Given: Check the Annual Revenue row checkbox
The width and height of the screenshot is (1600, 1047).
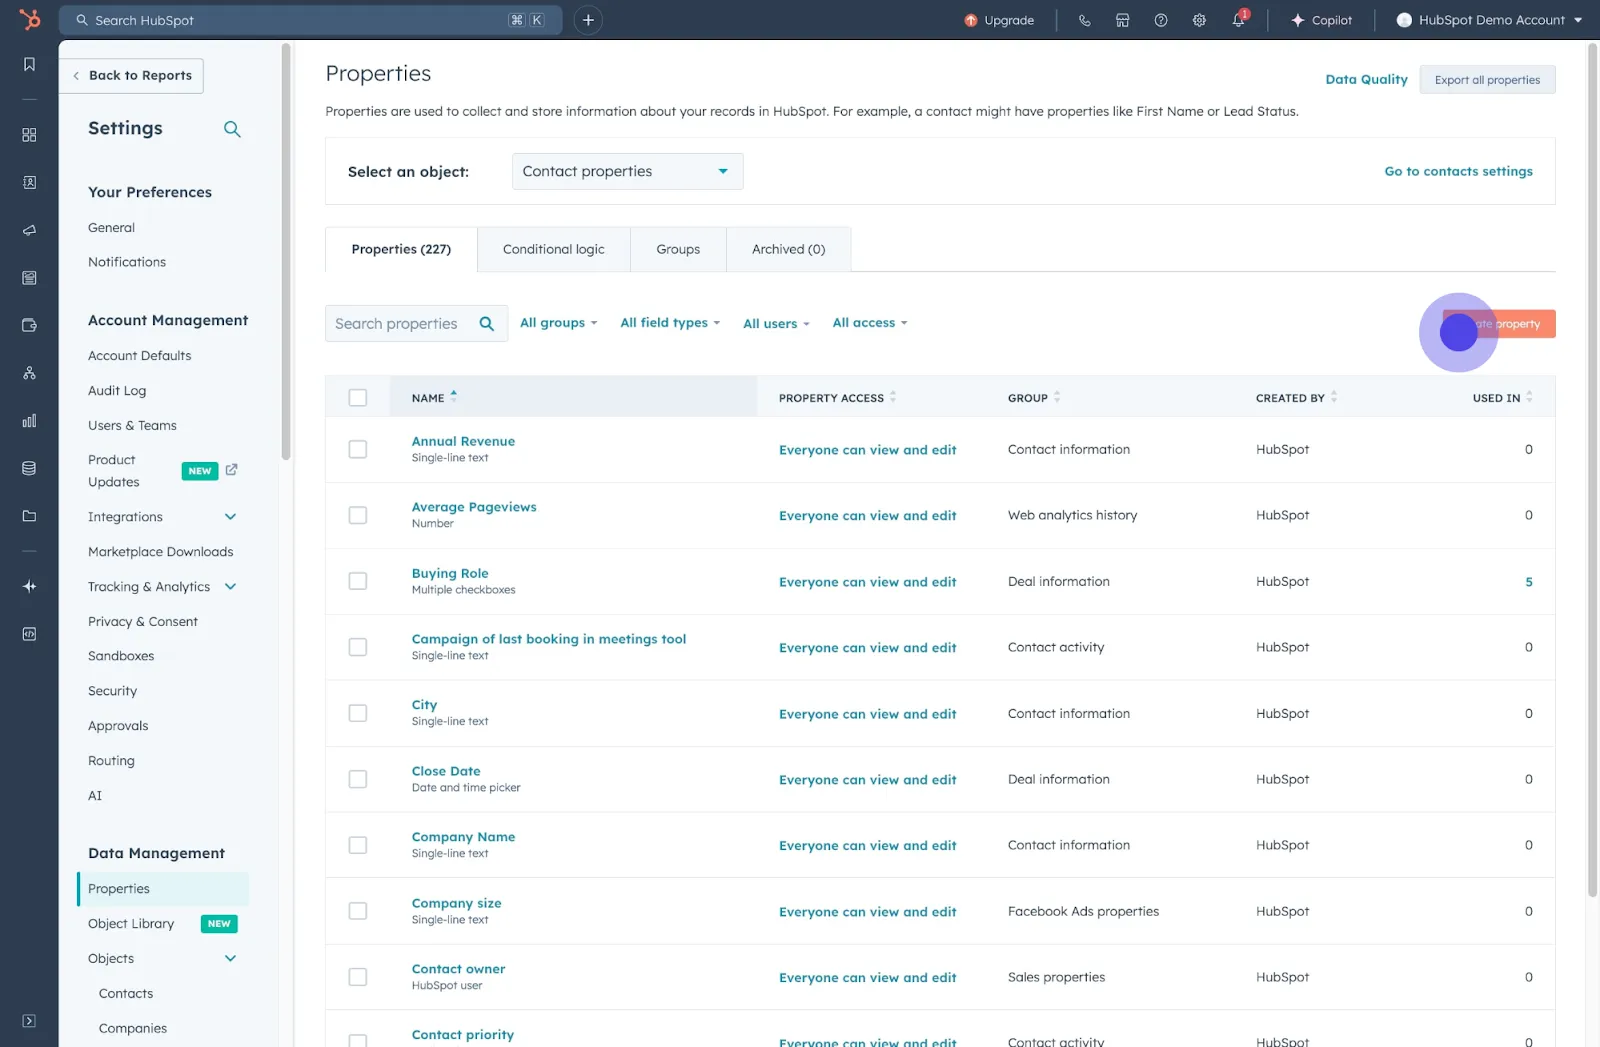Looking at the screenshot, I should pos(358,449).
